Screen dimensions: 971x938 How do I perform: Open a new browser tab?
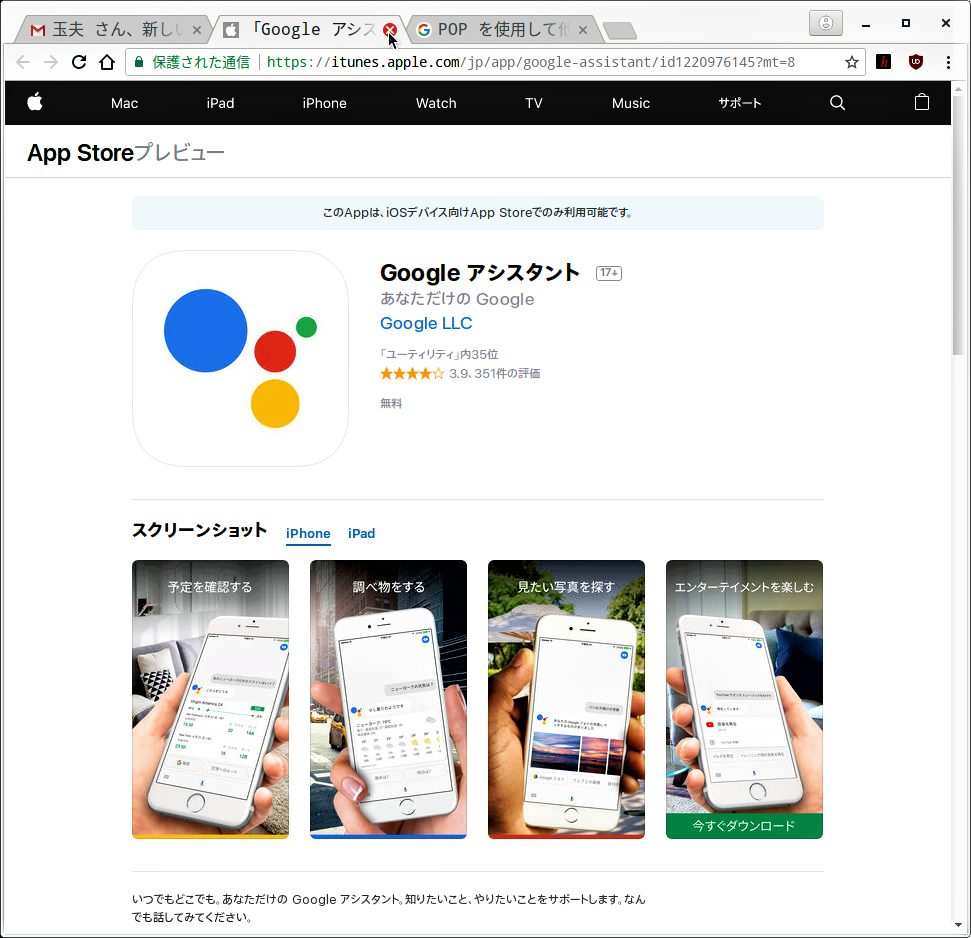click(619, 30)
